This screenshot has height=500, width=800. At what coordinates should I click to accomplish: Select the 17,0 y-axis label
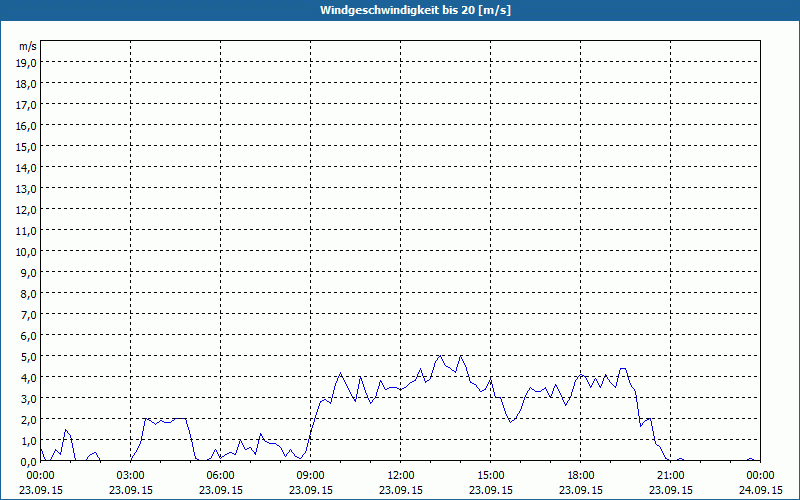(x=26, y=105)
